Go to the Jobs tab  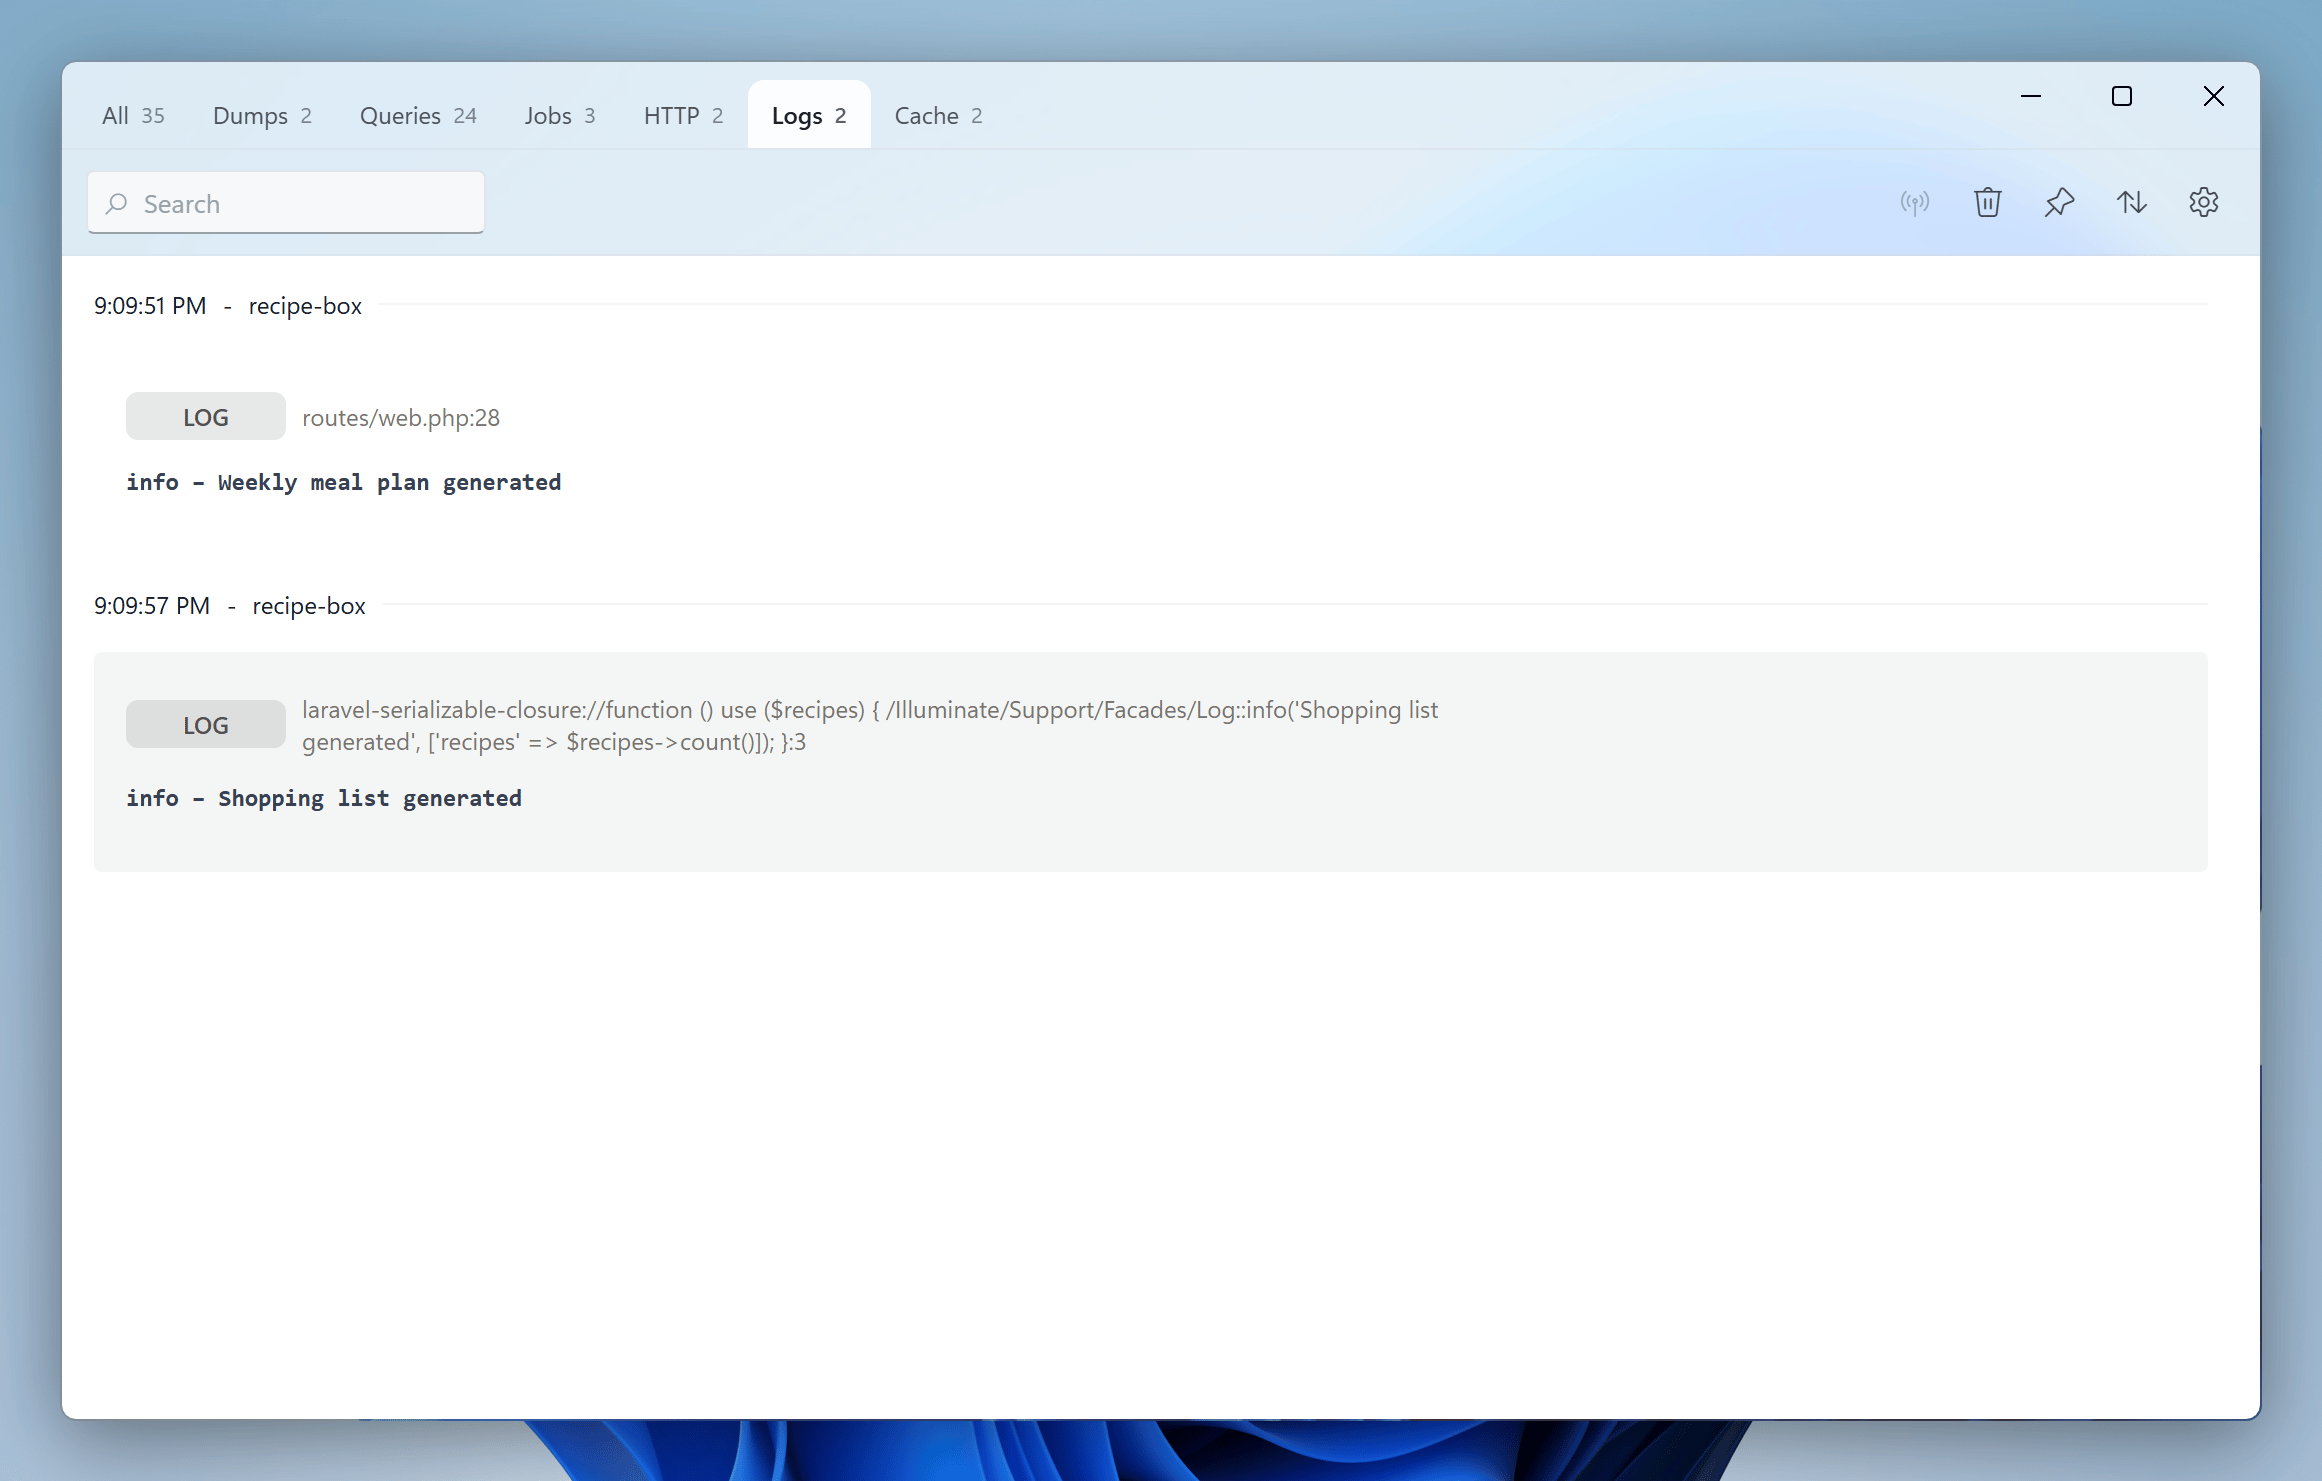560,116
